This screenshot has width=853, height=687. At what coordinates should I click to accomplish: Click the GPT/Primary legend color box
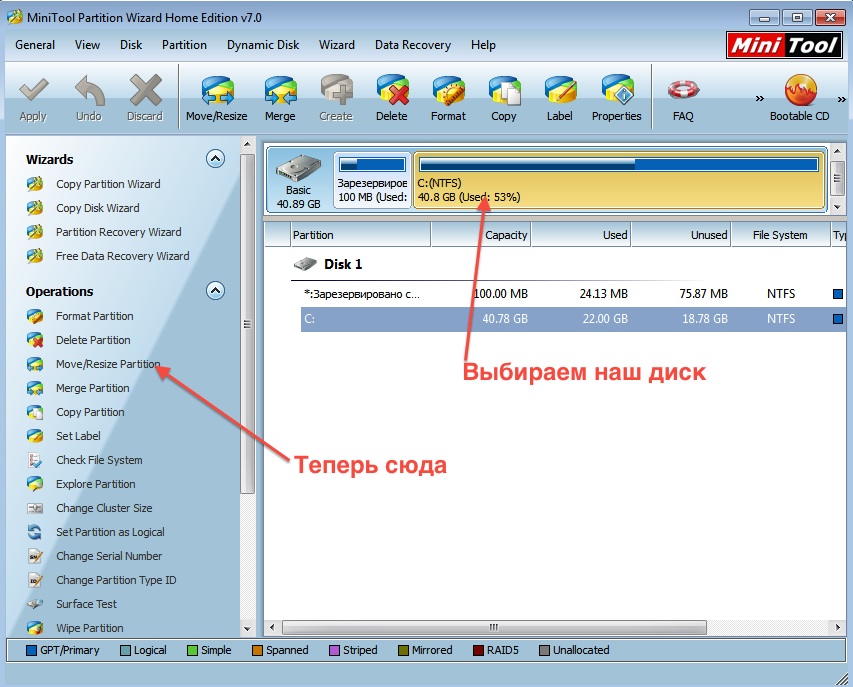[31, 650]
